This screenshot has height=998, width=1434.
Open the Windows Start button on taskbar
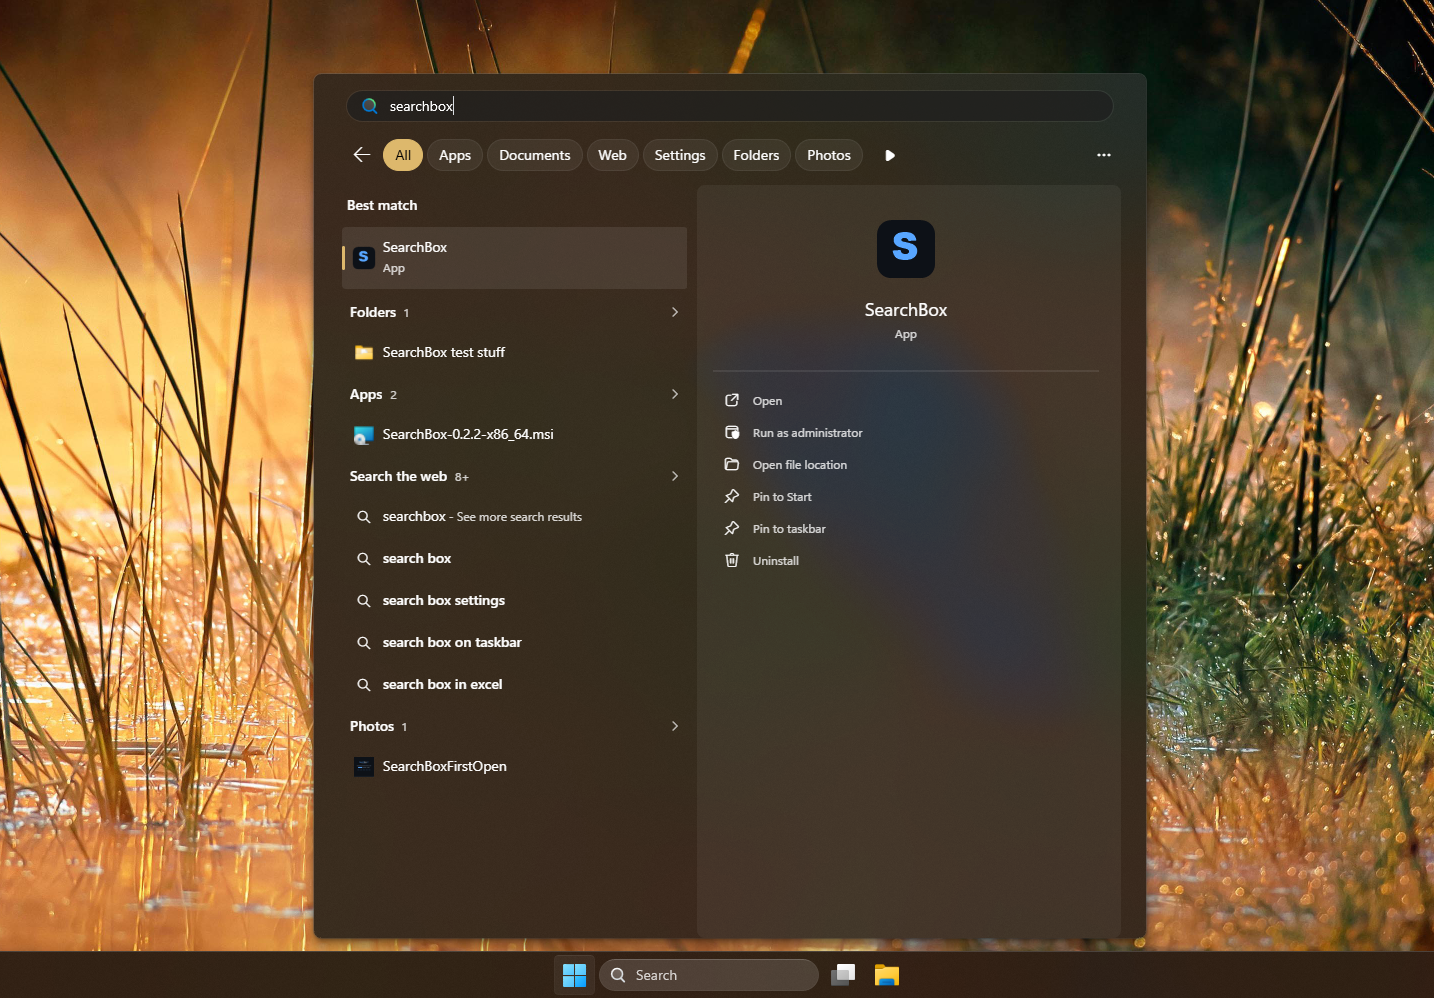tap(575, 975)
